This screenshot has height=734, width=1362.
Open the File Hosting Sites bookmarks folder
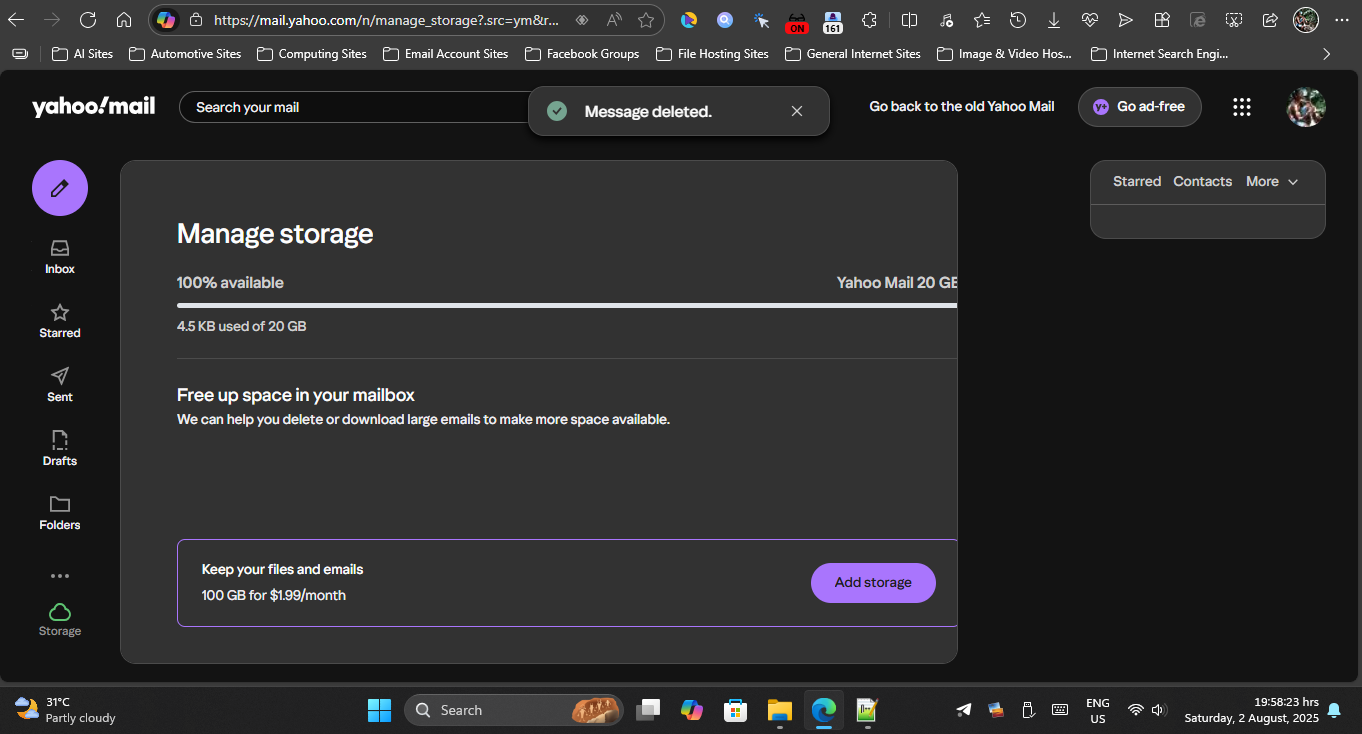tap(713, 54)
